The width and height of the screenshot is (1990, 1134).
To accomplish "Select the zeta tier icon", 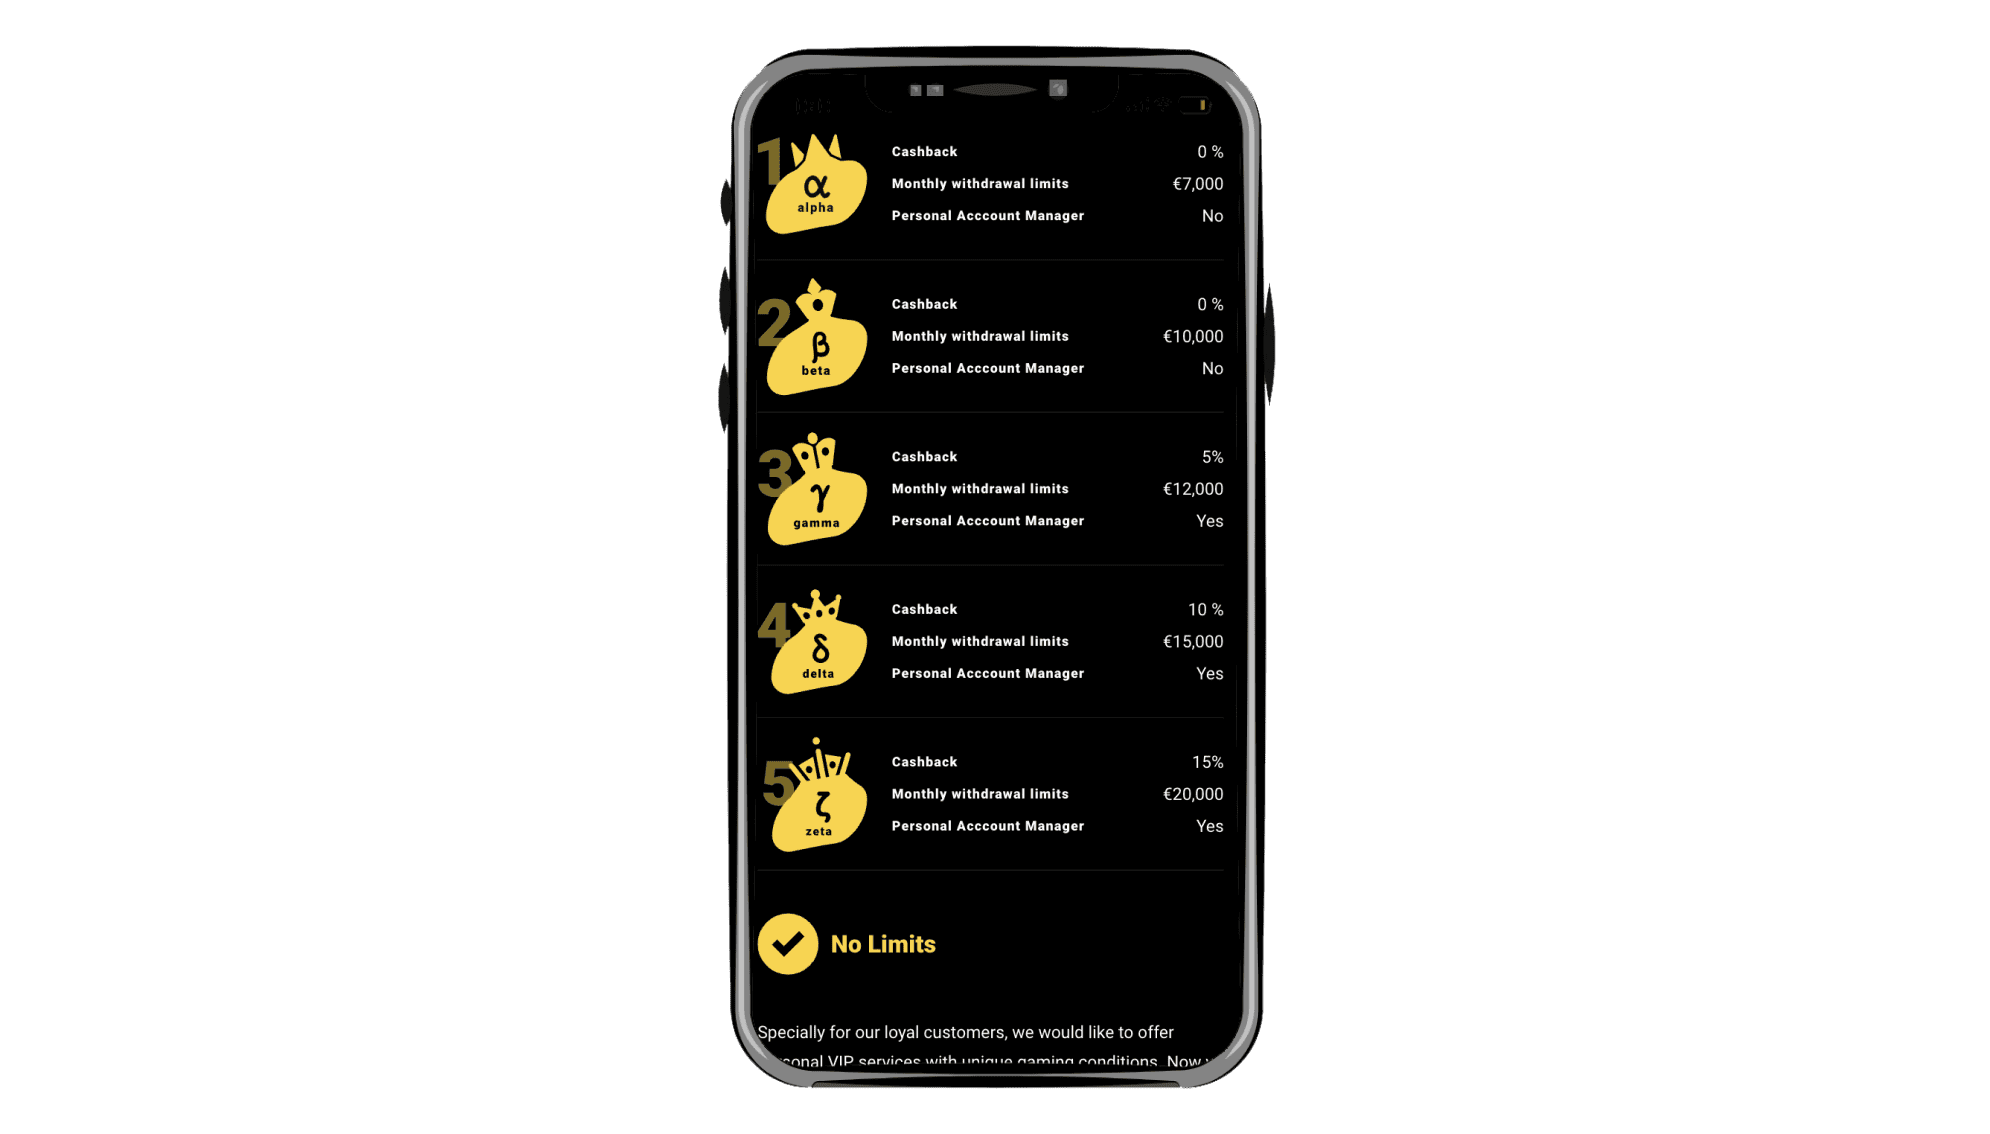I will 816,799.
